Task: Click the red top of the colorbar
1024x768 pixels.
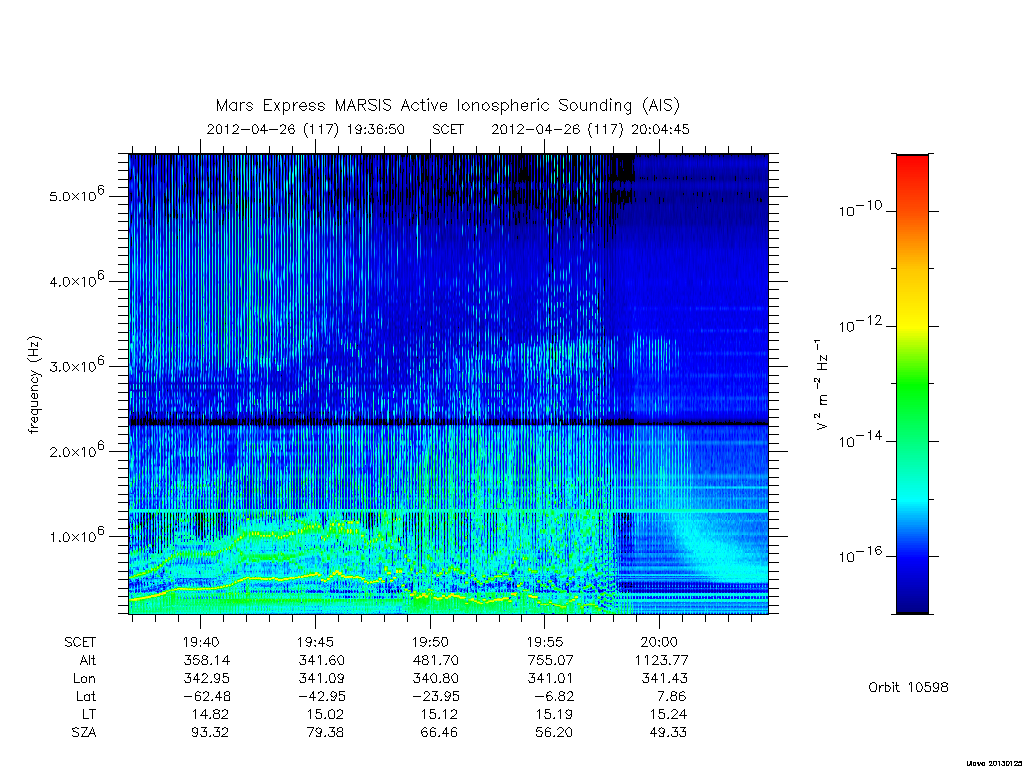Action: 912,163
